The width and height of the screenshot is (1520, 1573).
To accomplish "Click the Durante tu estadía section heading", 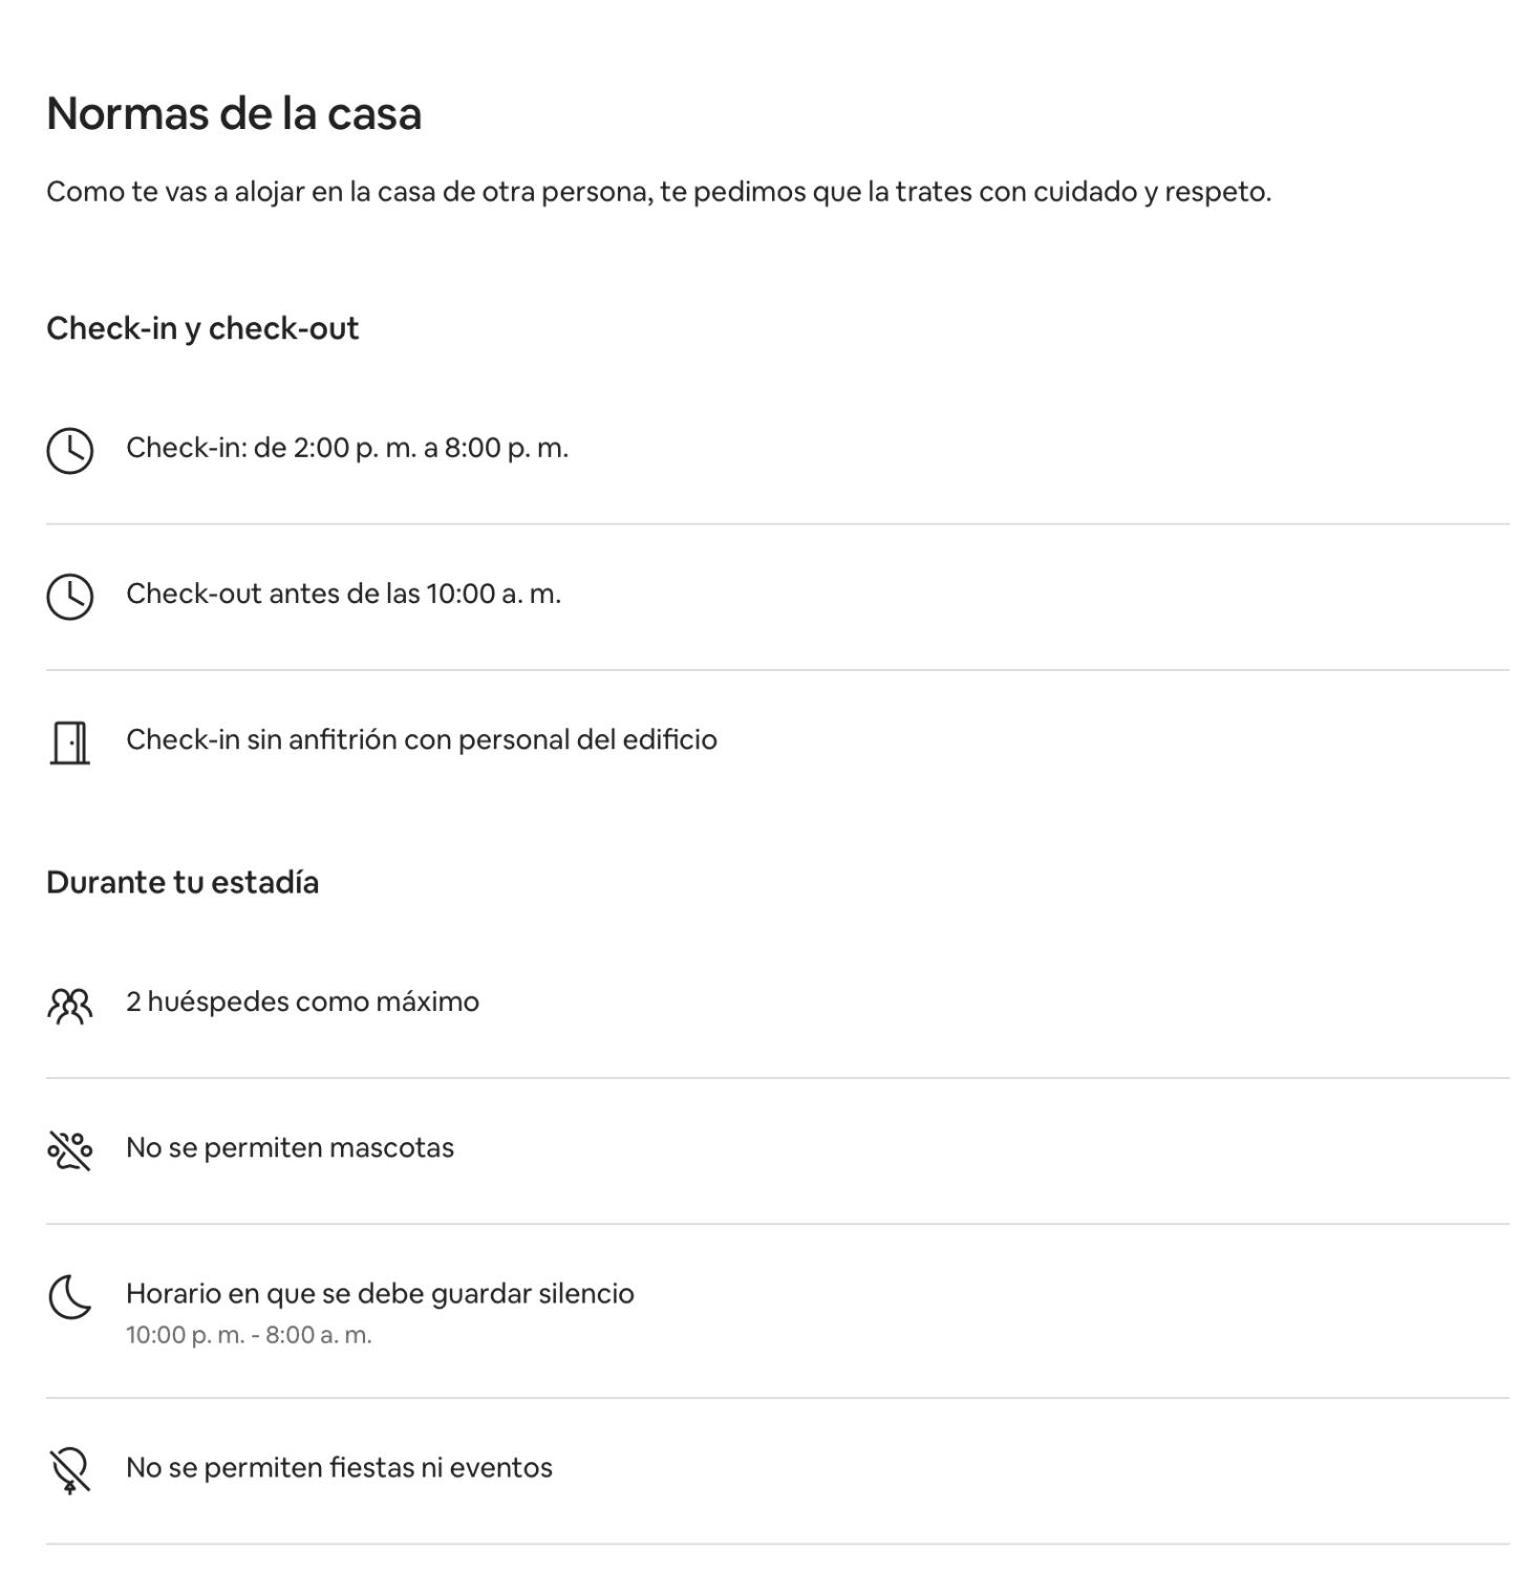I will [182, 882].
